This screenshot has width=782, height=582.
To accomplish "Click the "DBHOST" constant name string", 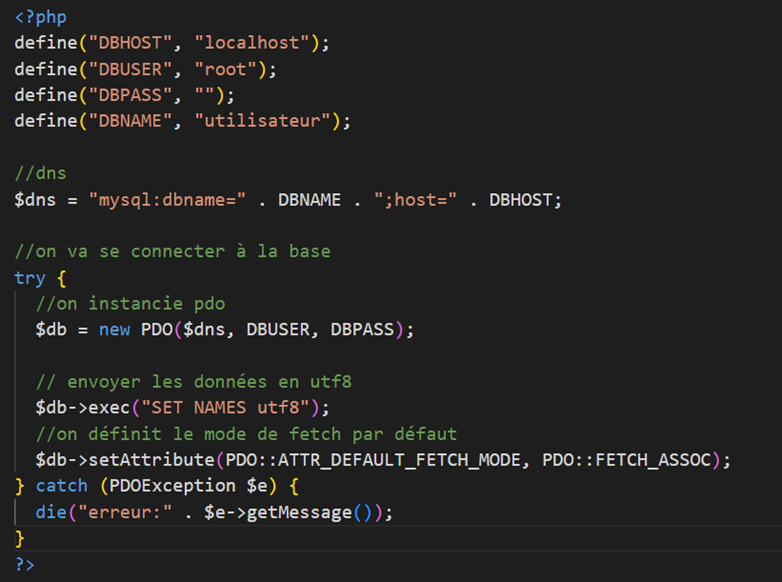I will (130, 43).
